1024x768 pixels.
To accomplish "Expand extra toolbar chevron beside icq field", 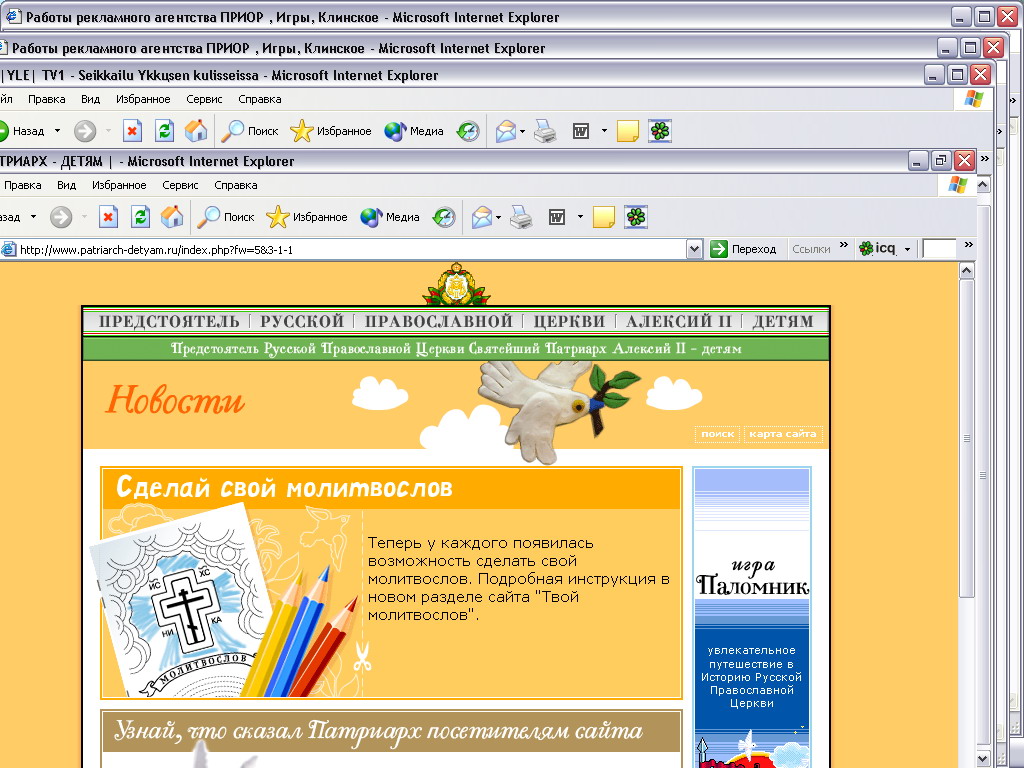I will click(x=968, y=245).
